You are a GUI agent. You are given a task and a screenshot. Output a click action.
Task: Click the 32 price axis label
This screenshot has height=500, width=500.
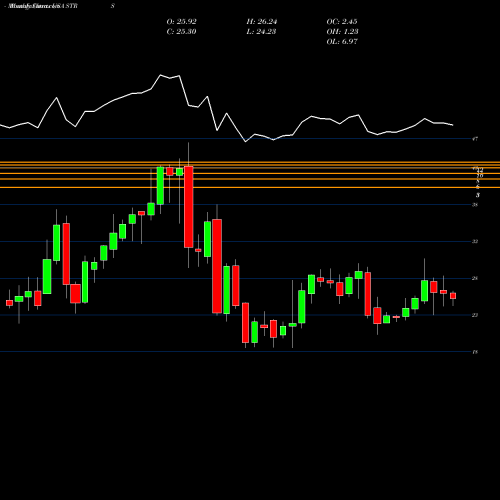pos(475,241)
